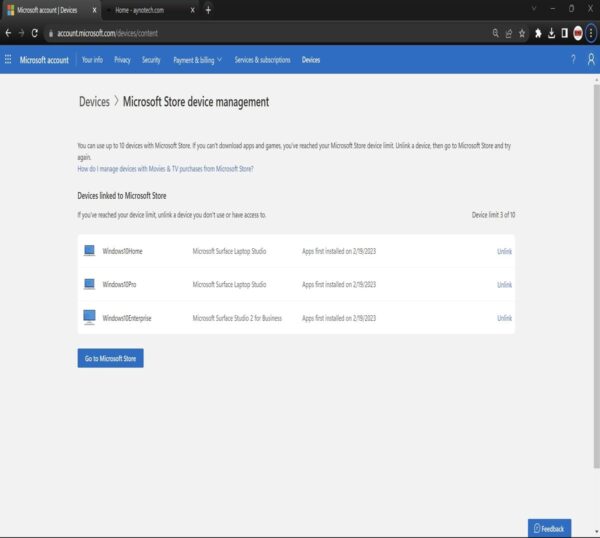The height and width of the screenshot is (538, 600).
Task: Open the Your info page
Action: click(x=92, y=60)
